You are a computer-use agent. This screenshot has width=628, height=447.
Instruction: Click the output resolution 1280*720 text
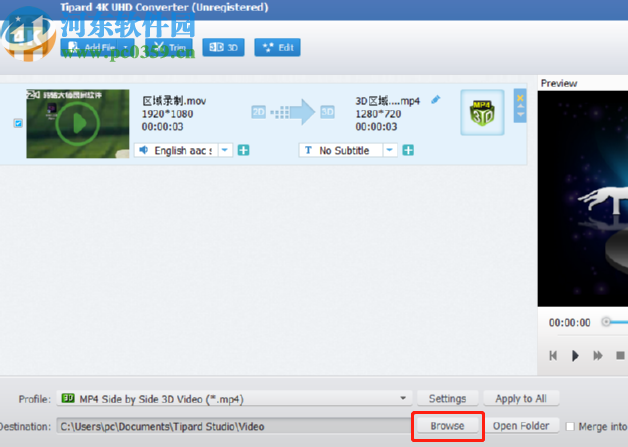tap(378, 114)
